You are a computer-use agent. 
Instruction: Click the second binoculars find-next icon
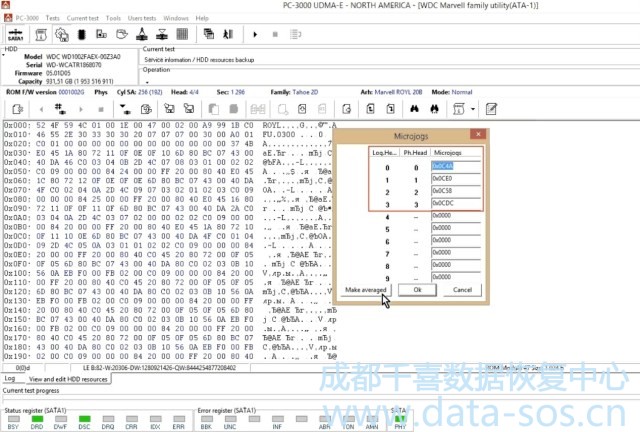(434, 109)
